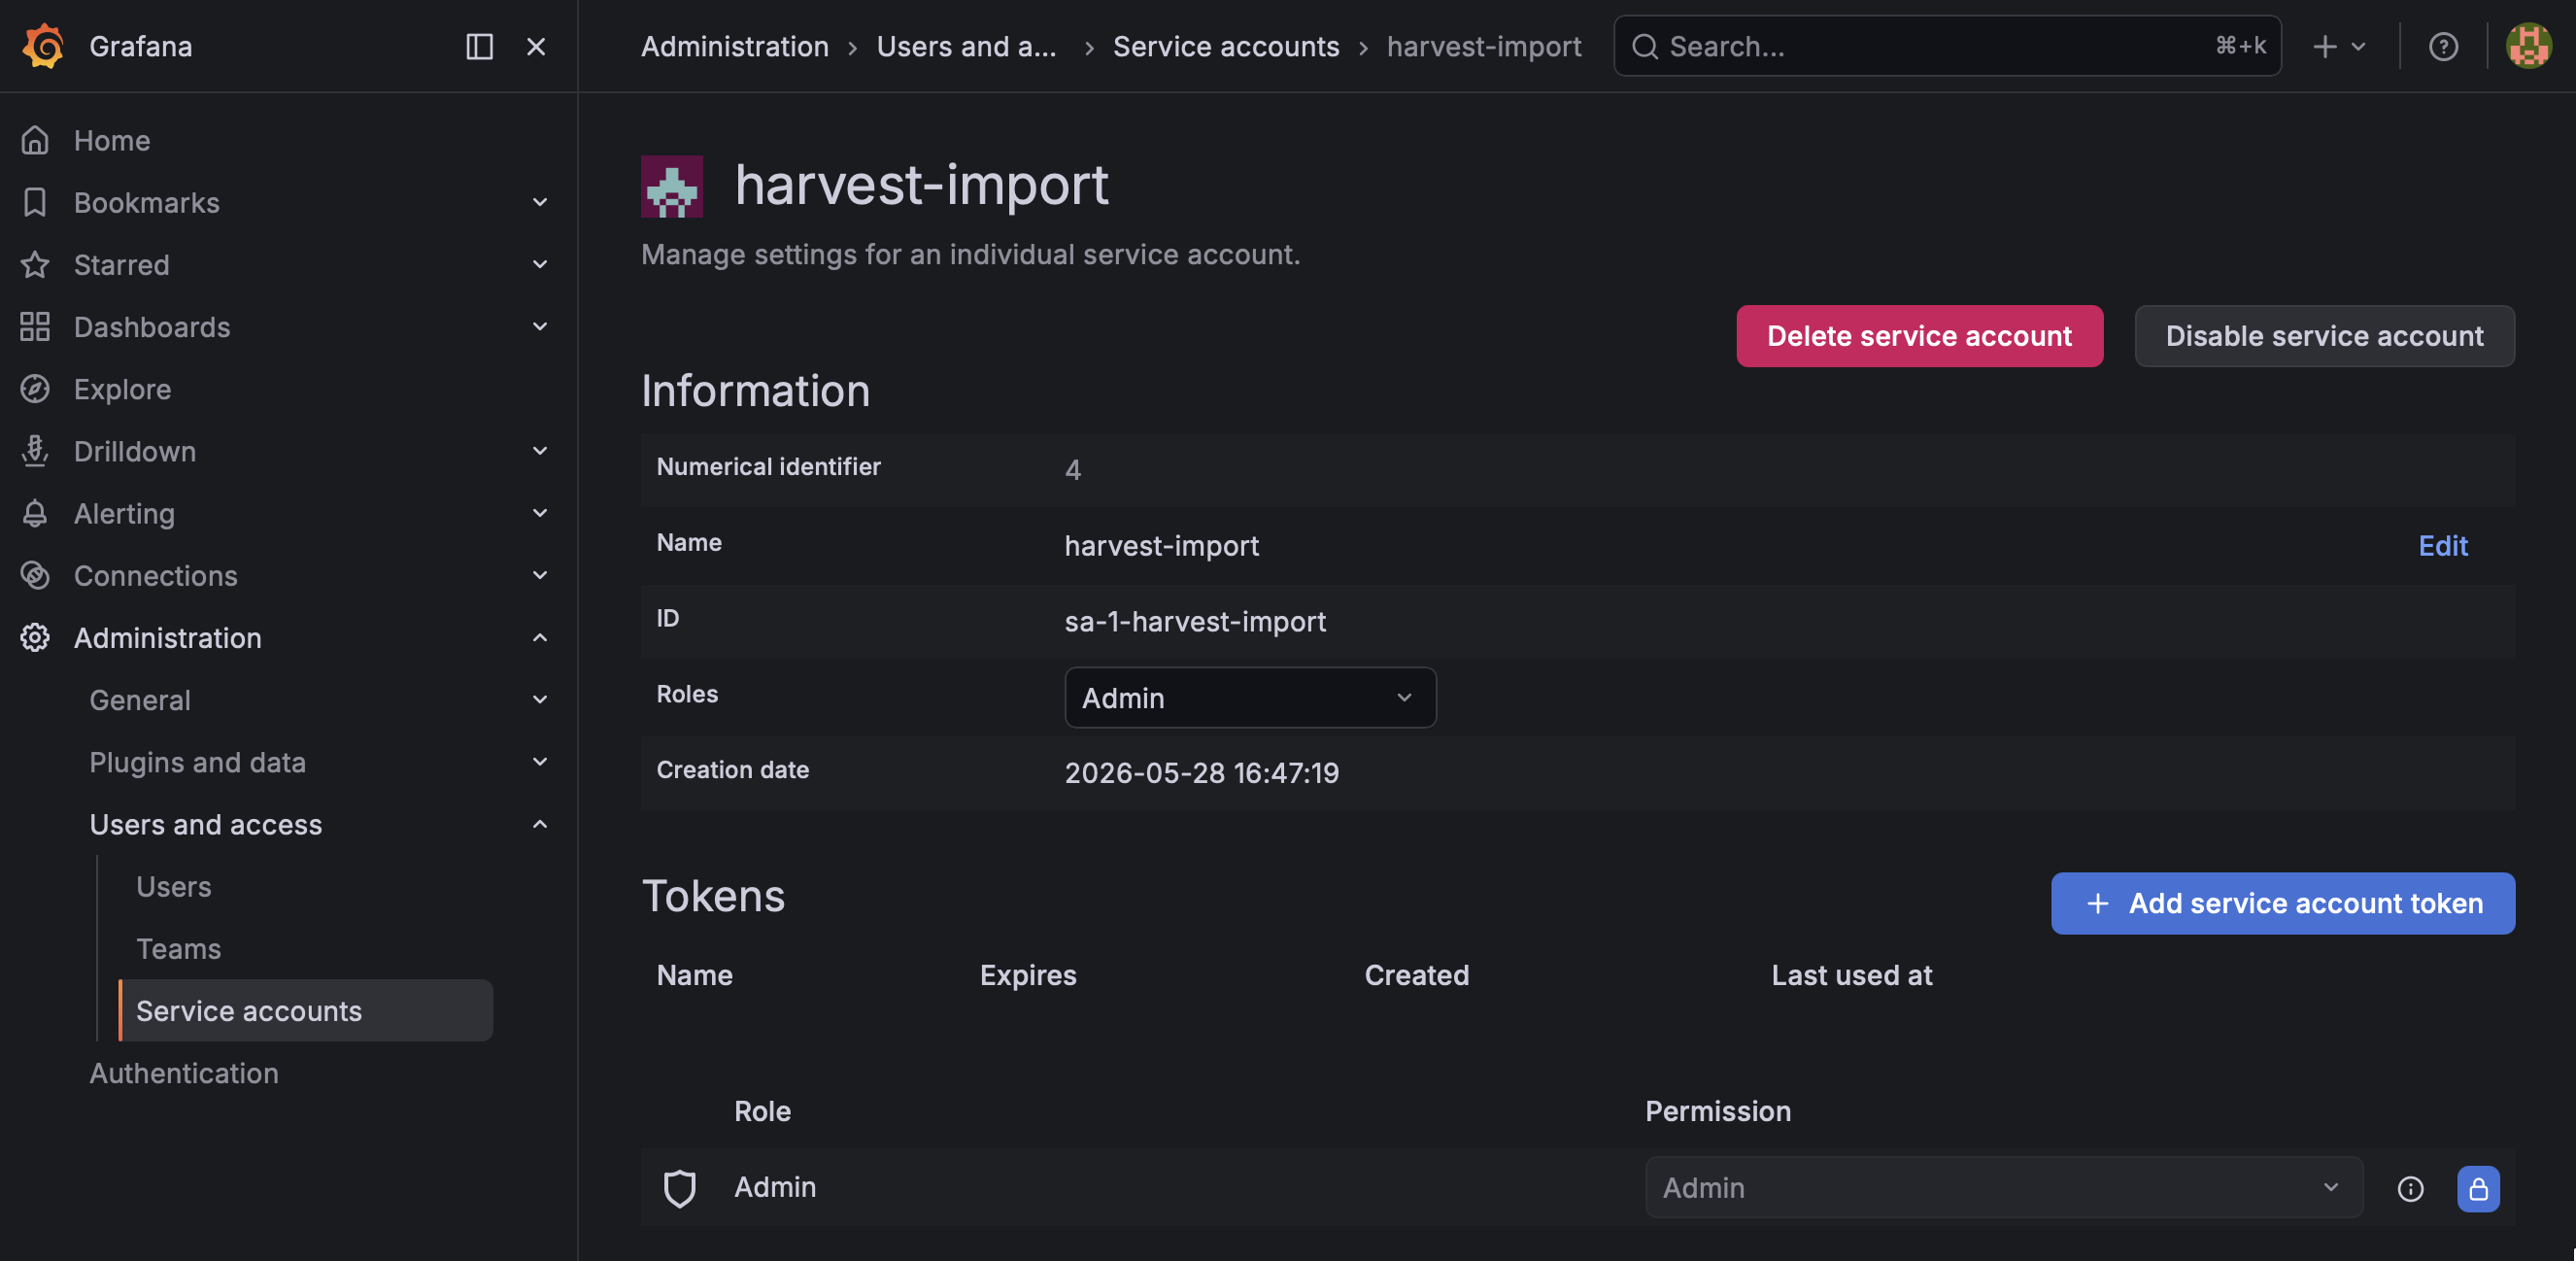Expand the General subsection chevron
The width and height of the screenshot is (2576, 1261).
539,699
